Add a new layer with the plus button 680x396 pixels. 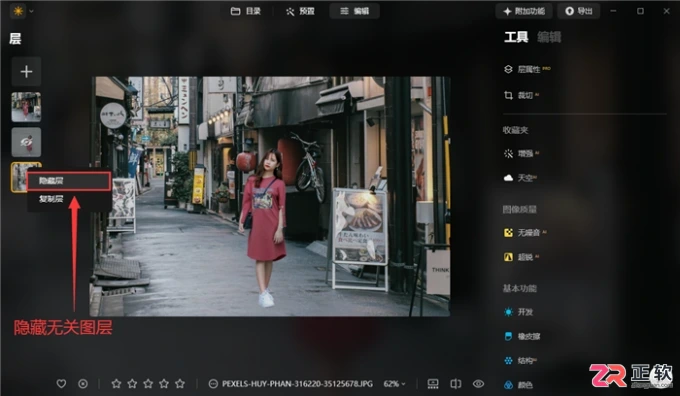pyautogui.click(x=26, y=72)
